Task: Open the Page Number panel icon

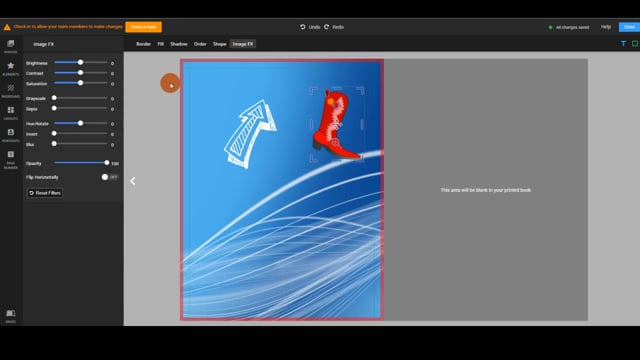Action: tap(11, 154)
